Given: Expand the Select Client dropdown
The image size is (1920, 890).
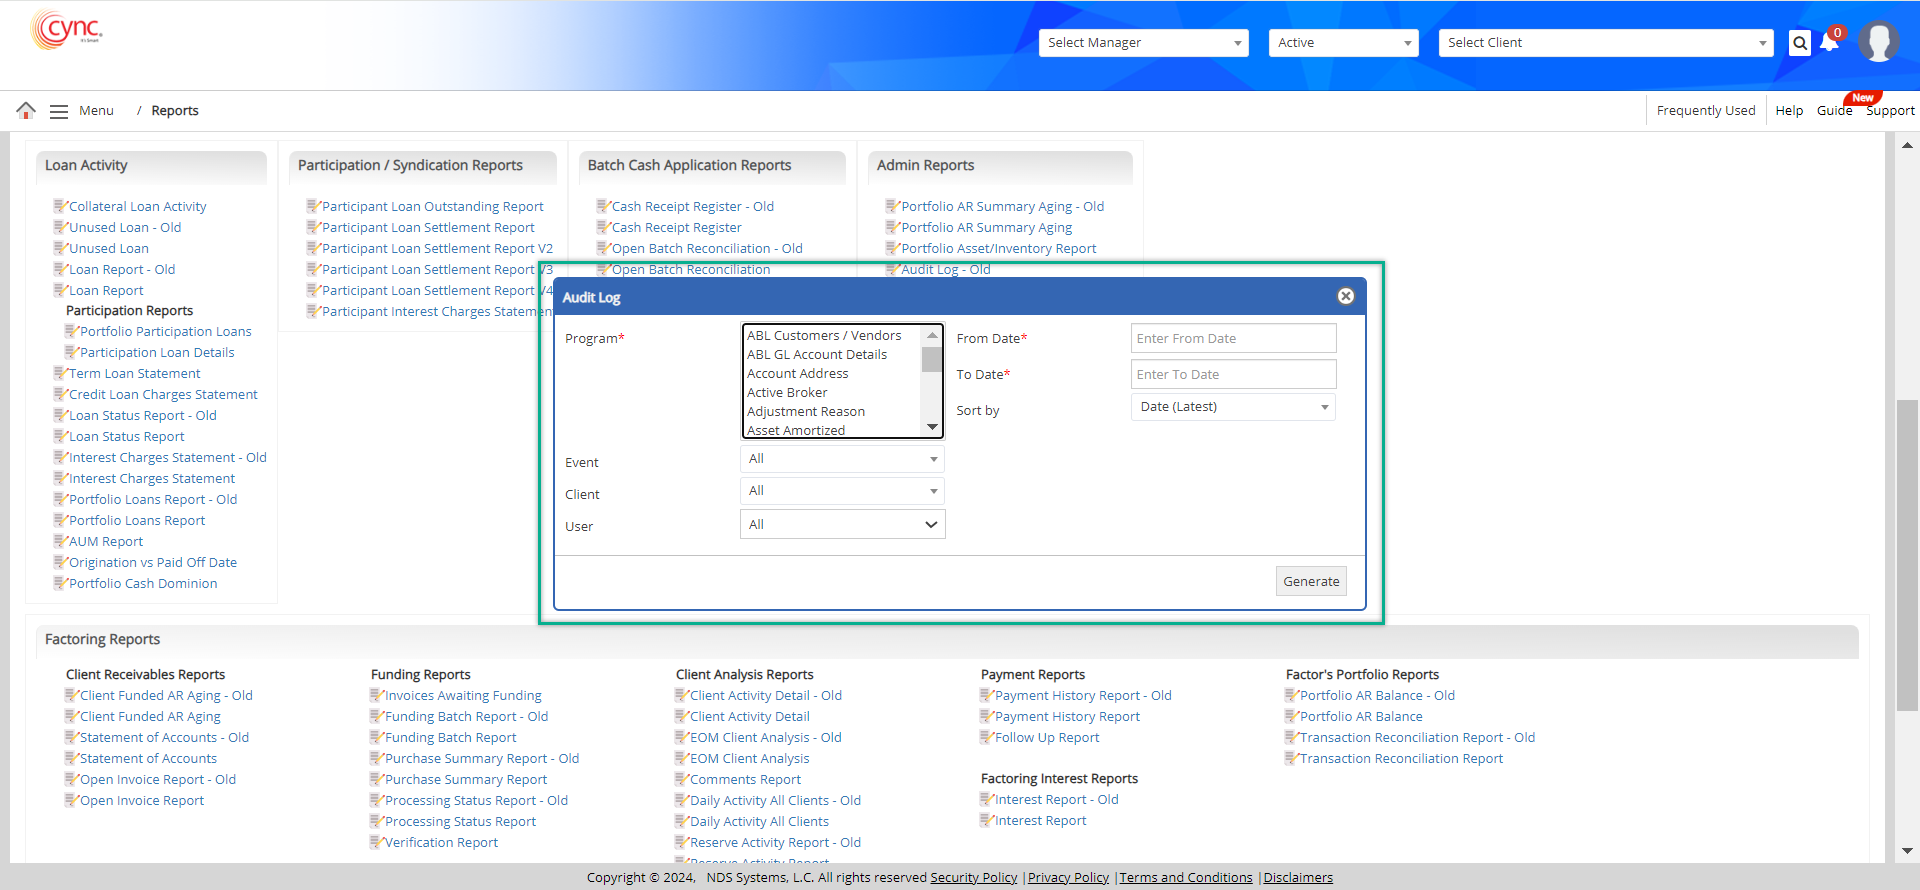Looking at the screenshot, I should [1605, 43].
